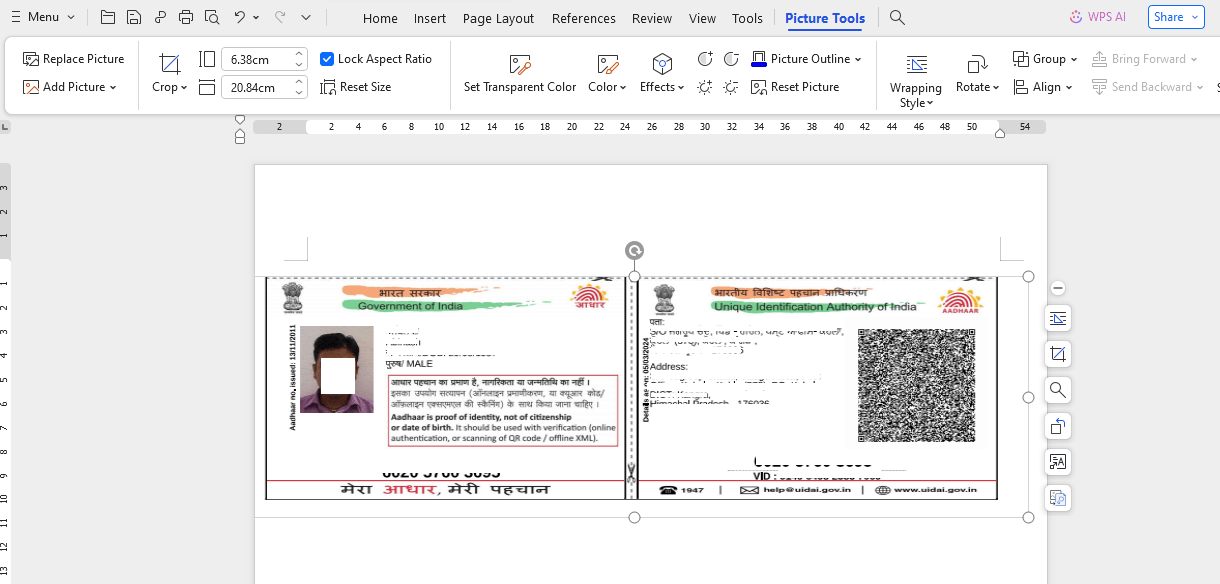Viewport: 1220px width, 584px height.
Task: Click the collapse minus icon beside picture
Action: click(1058, 288)
